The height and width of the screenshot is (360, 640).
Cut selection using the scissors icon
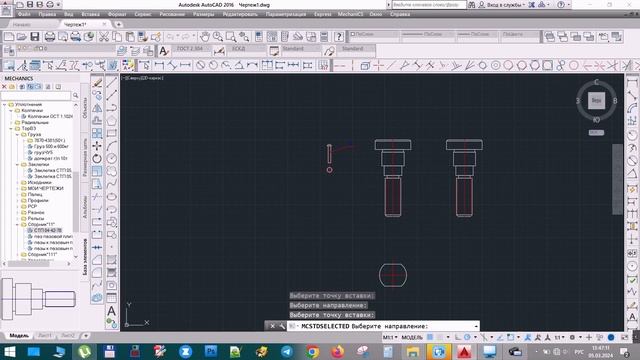pyautogui.click(x=104, y=37)
